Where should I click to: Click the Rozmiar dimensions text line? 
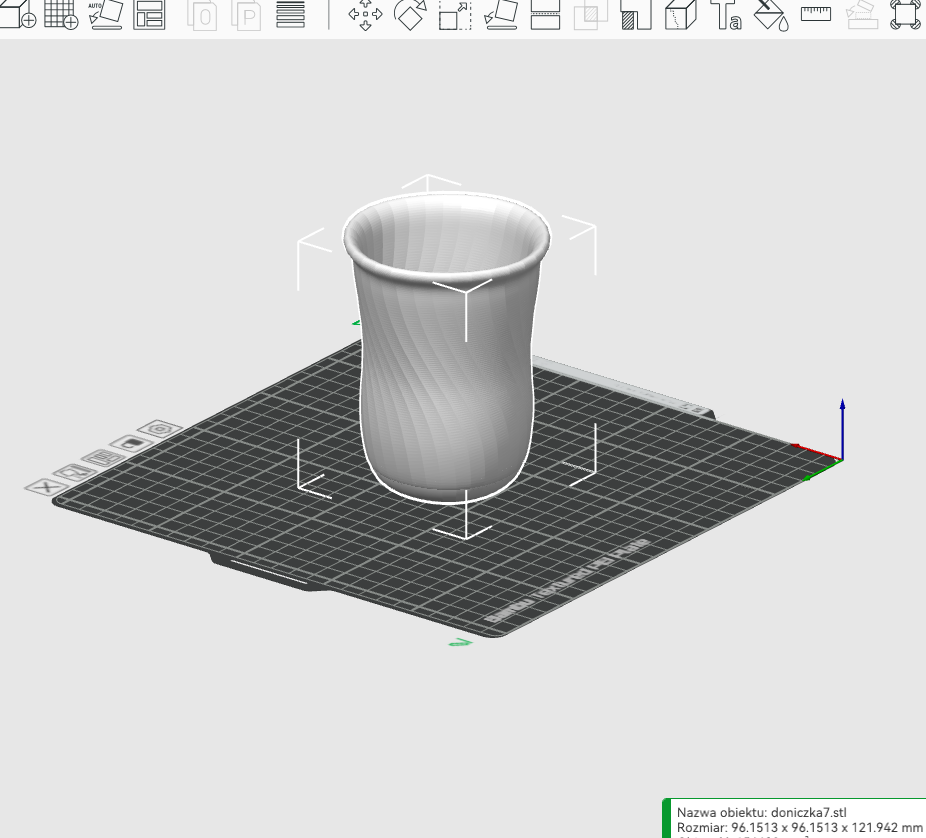799,827
